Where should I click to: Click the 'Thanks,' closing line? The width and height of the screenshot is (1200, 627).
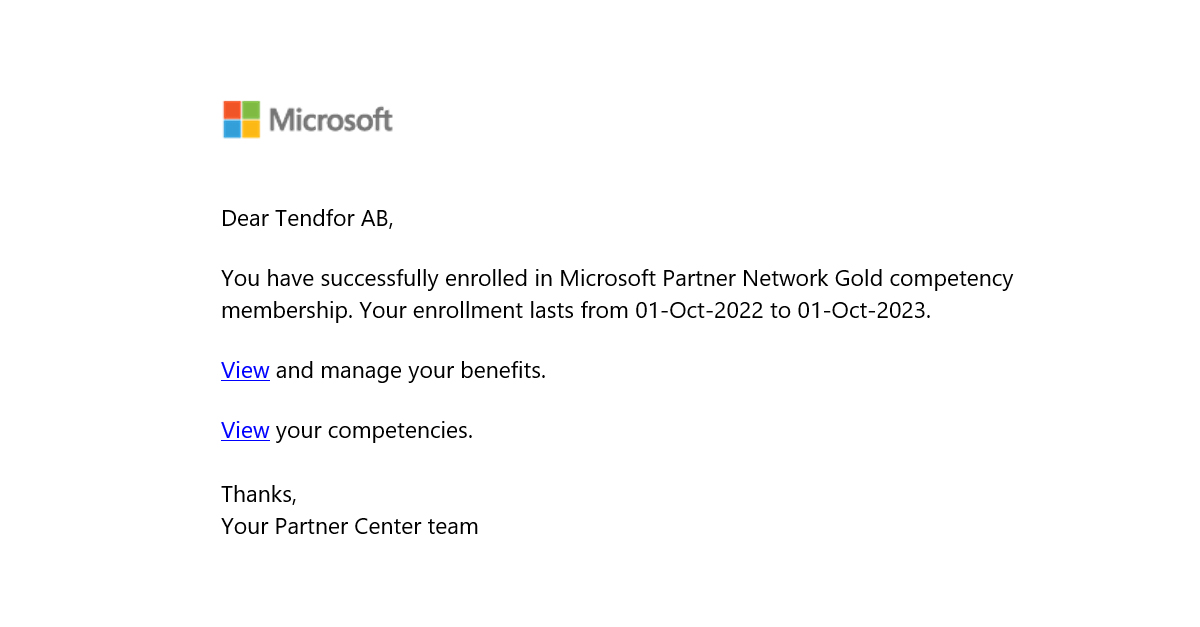coord(259,494)
